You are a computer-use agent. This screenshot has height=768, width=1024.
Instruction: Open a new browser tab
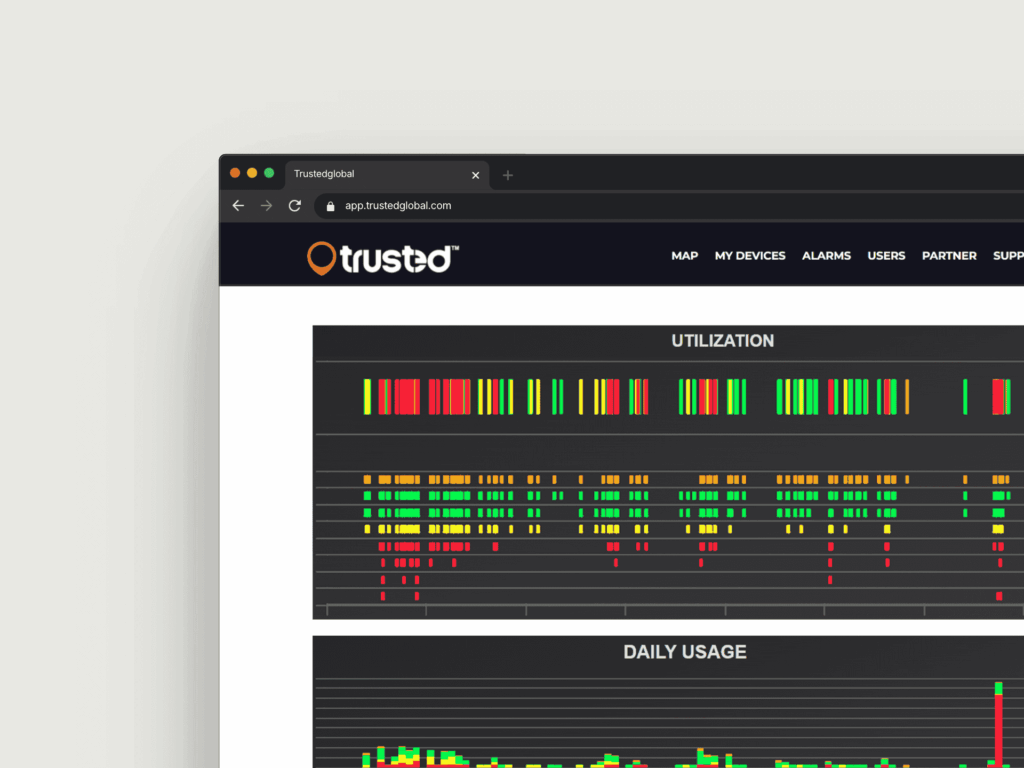click(x=508, y=175)
